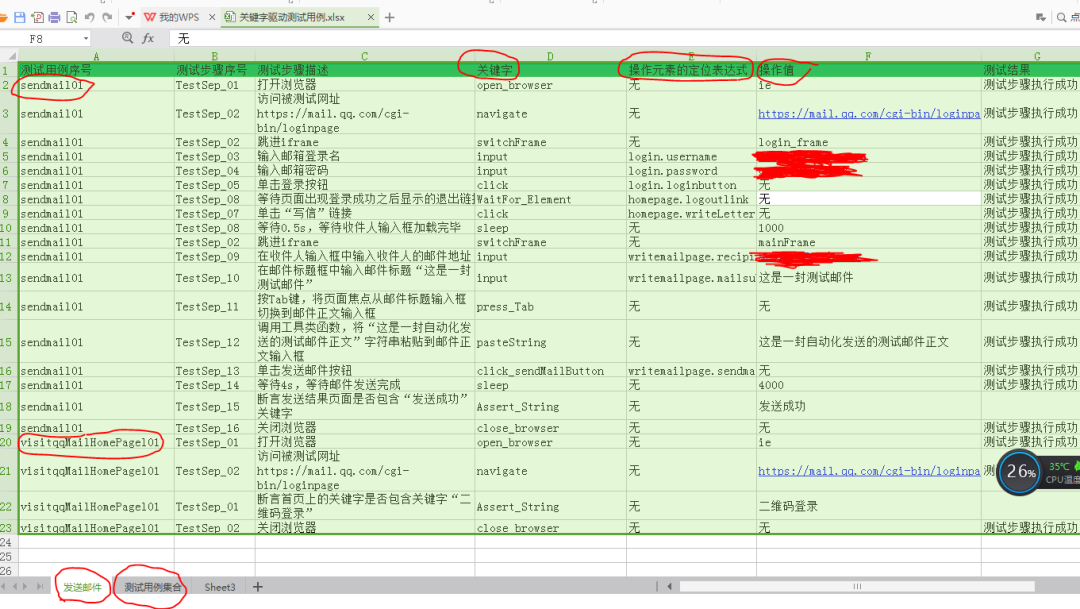Click the horizontal scrollbar left arrow
Viewport: 1080px width, 609px height.
[x=669, y=587]
